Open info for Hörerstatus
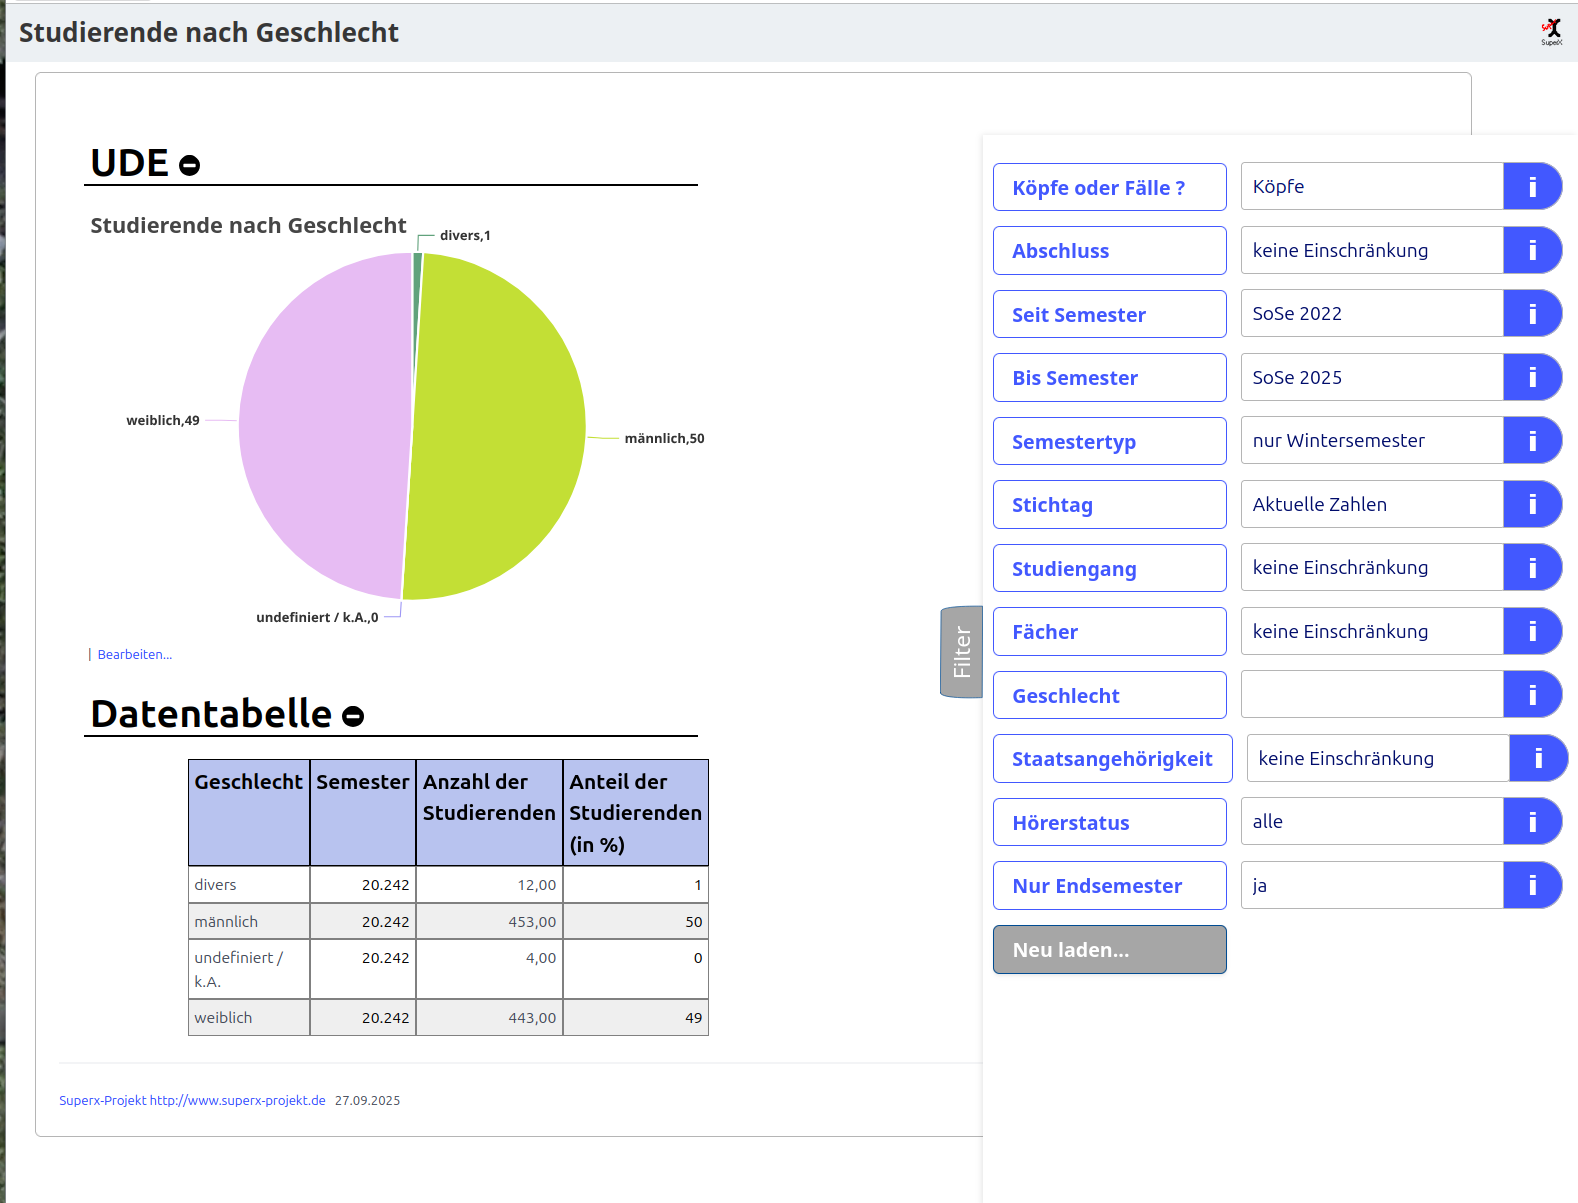The image size is (1578, 1203). point(1531,822)
